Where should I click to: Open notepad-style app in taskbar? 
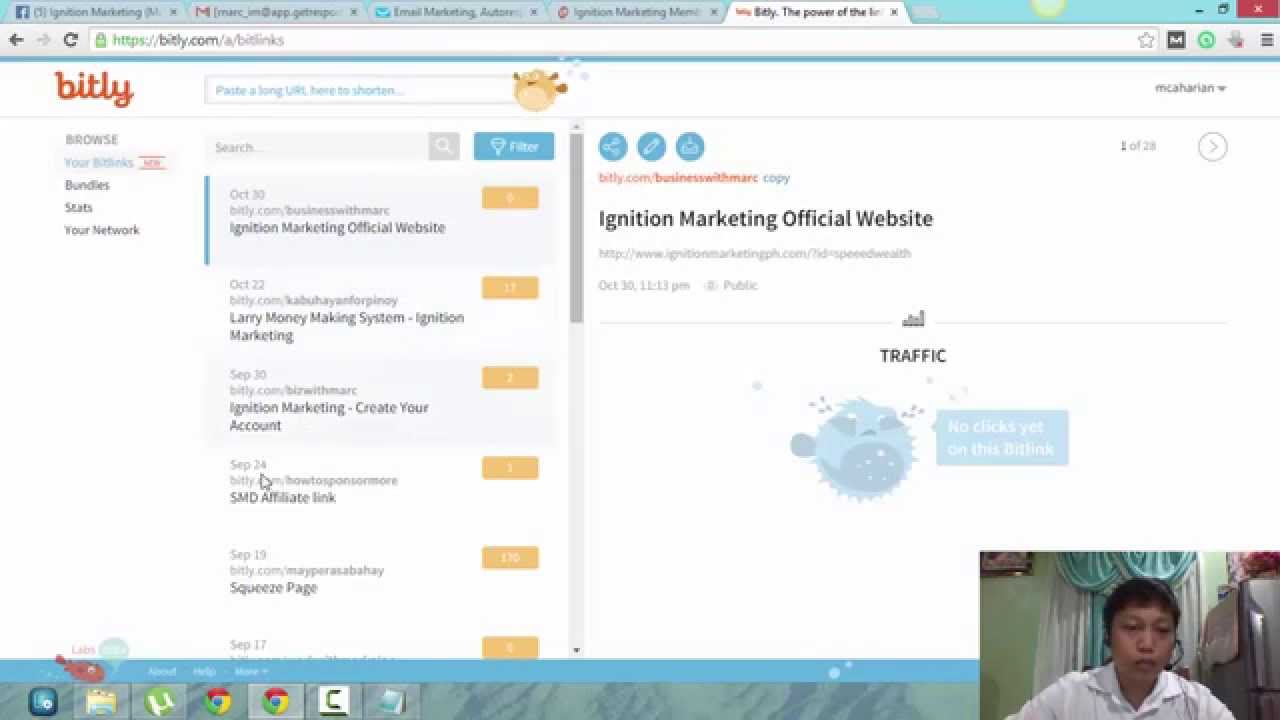[x=391, y=701]
